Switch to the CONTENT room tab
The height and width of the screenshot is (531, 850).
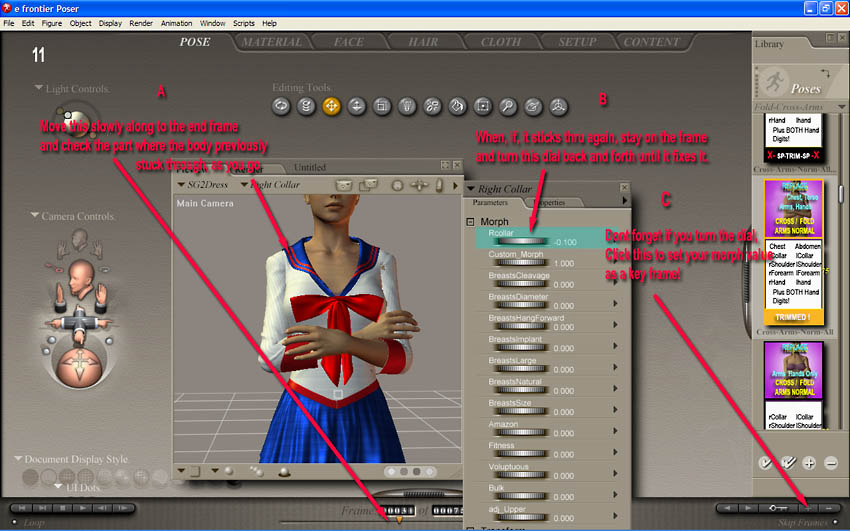pyautogui.click(x=651, y=42)
